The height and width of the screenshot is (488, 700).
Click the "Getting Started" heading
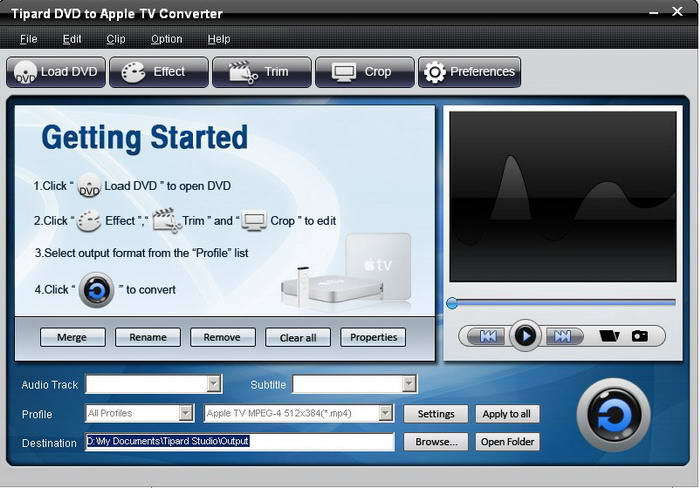coord(144,138)
